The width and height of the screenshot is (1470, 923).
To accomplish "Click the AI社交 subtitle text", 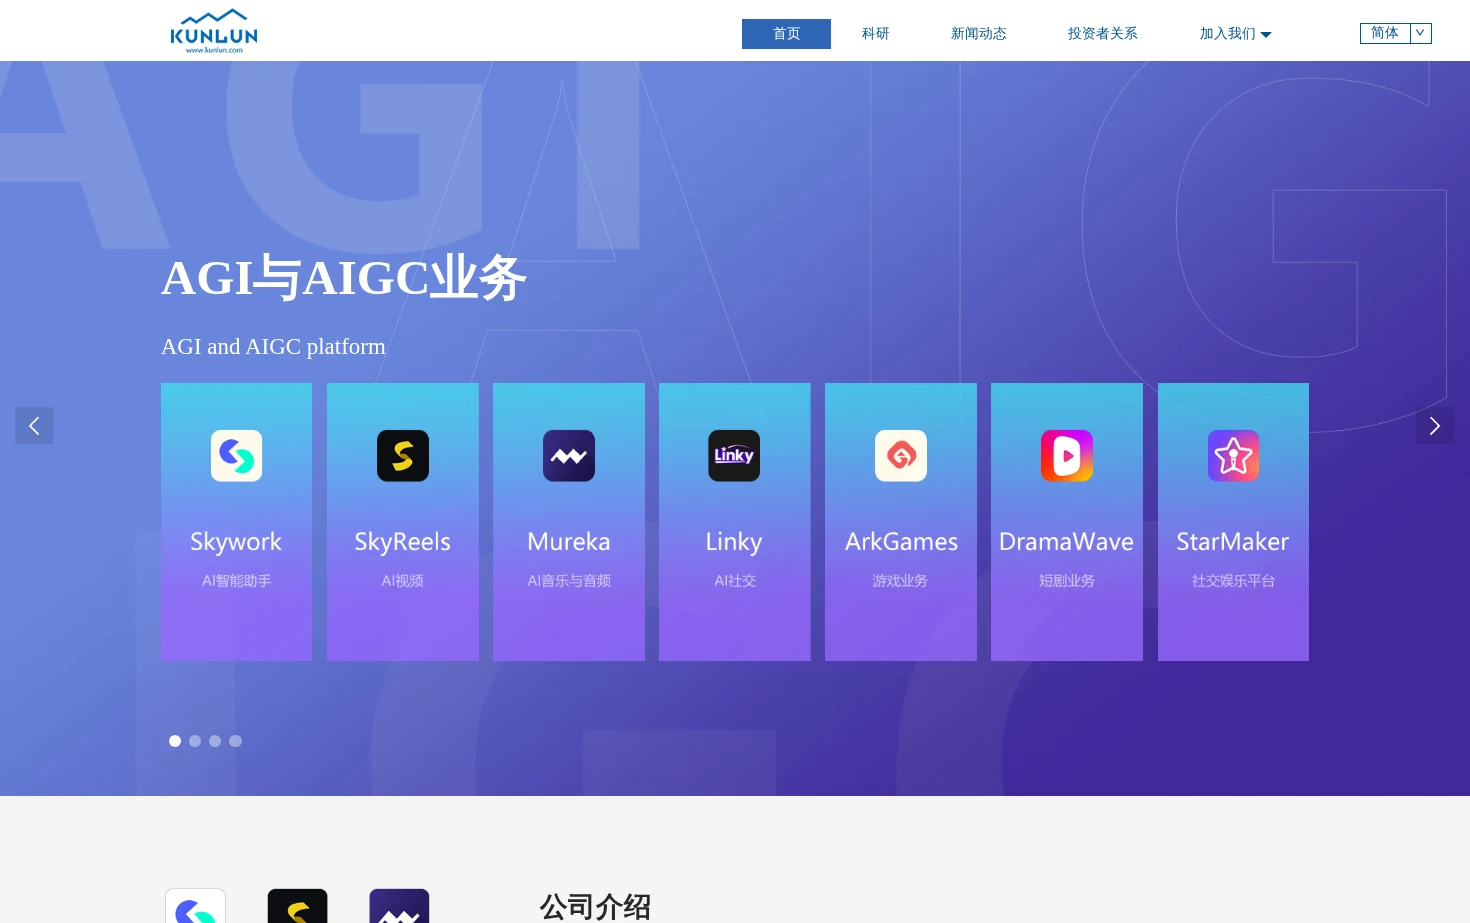I will [734, 581].
